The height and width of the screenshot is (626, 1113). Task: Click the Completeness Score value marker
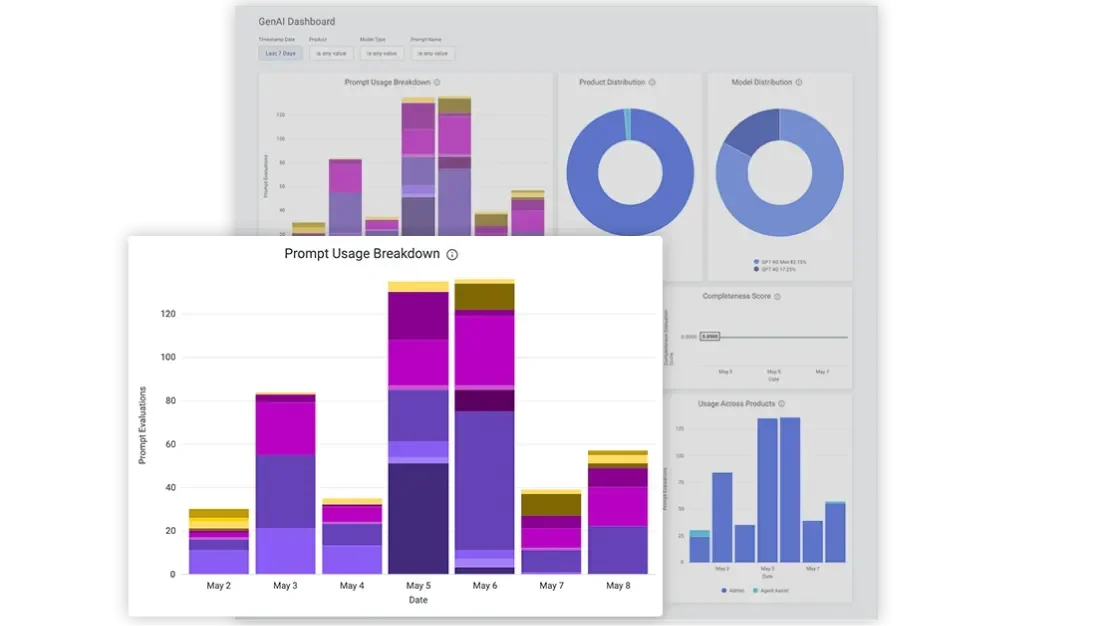coord(710,337)
